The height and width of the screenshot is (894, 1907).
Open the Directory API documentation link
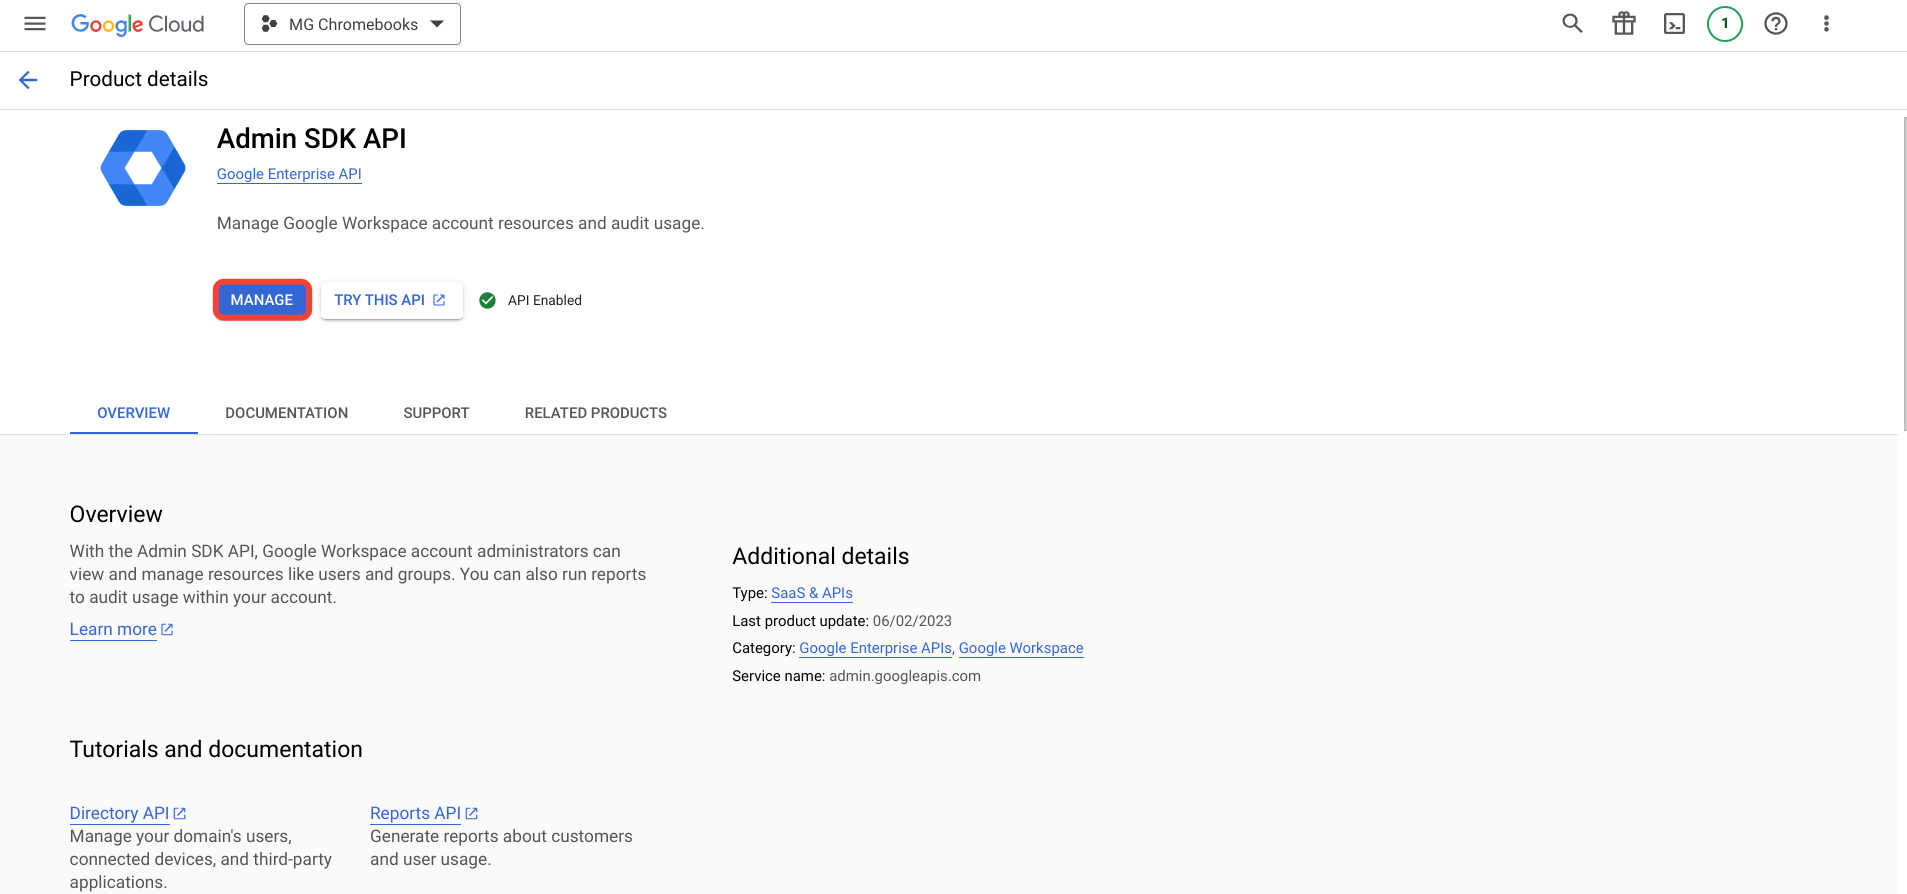coord(128,813)
